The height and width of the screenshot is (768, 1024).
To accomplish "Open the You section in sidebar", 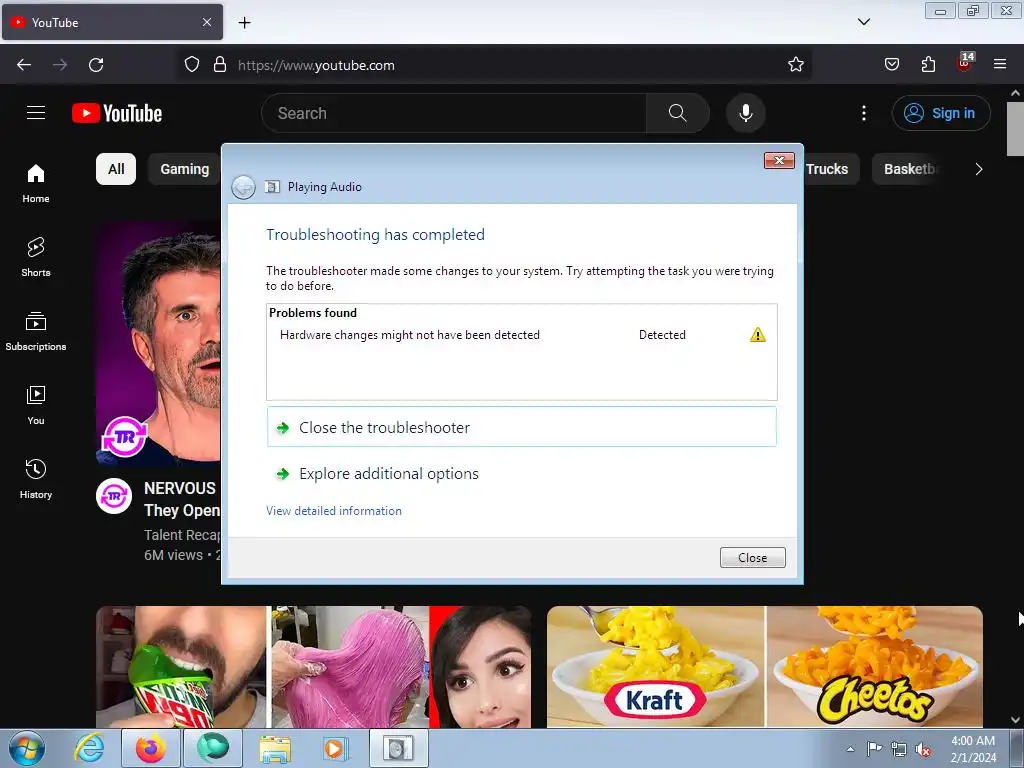I will point(36,405).
